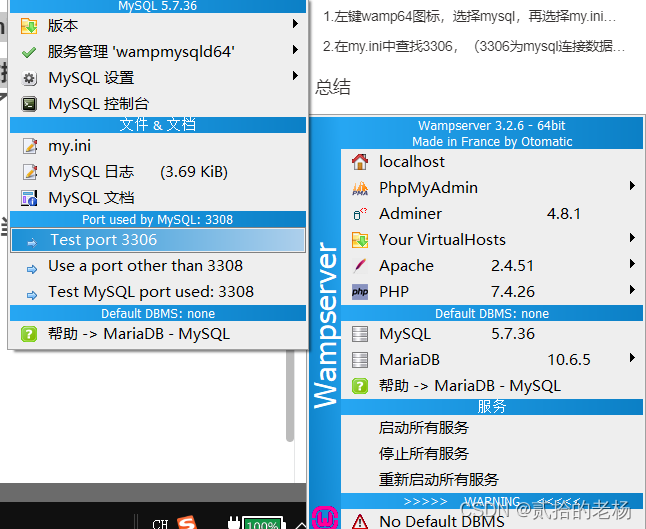Image resolution: width=646 pixels, height=529 pixels.
Task: Click the Your VirtualHosts folder icon
Action: [x=360, y=240]
